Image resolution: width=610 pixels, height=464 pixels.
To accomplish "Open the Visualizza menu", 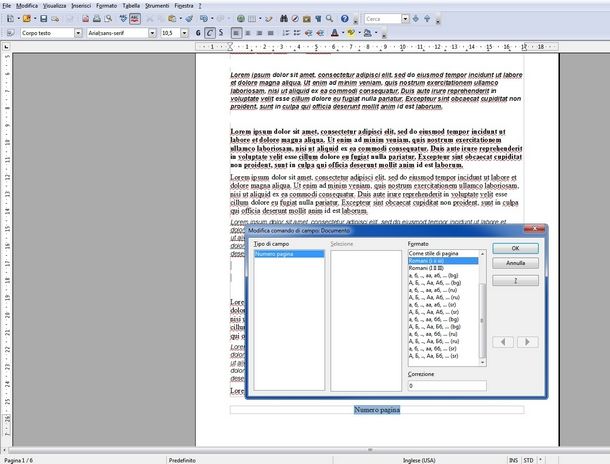I will coord(54,6).
